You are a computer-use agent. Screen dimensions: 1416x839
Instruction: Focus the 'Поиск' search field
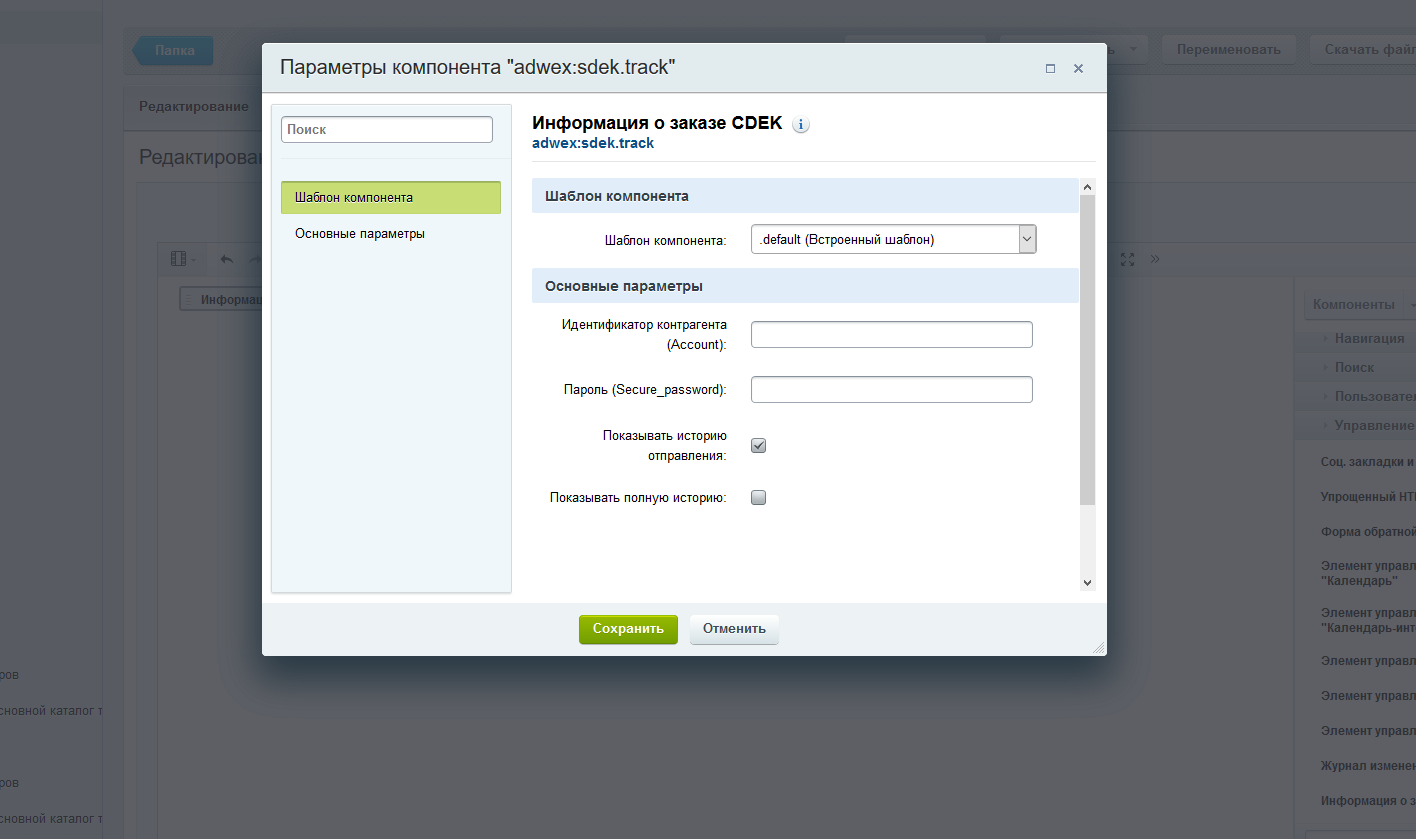387,129
